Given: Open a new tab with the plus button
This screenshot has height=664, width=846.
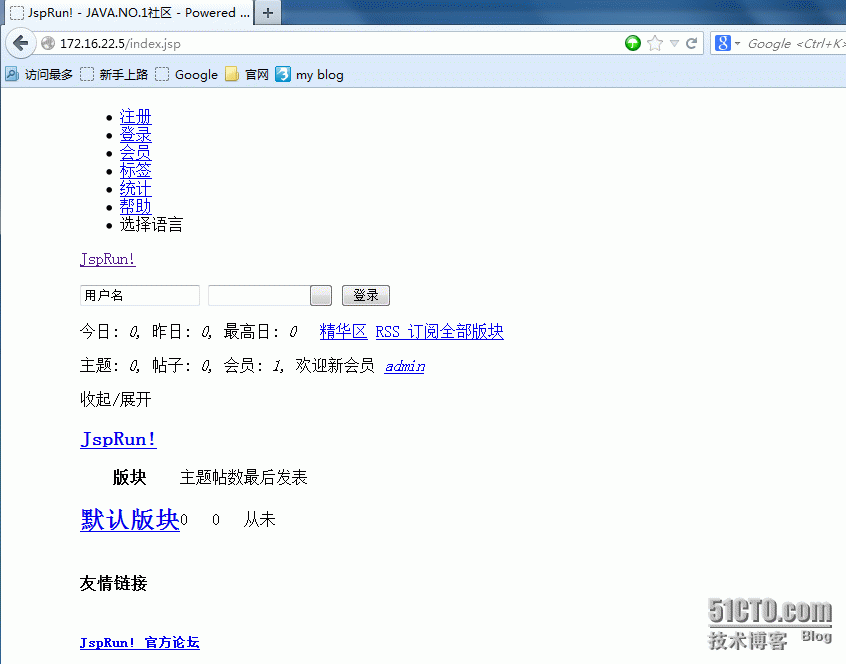Looking at the screenshot, I should [x=268, y=12].
